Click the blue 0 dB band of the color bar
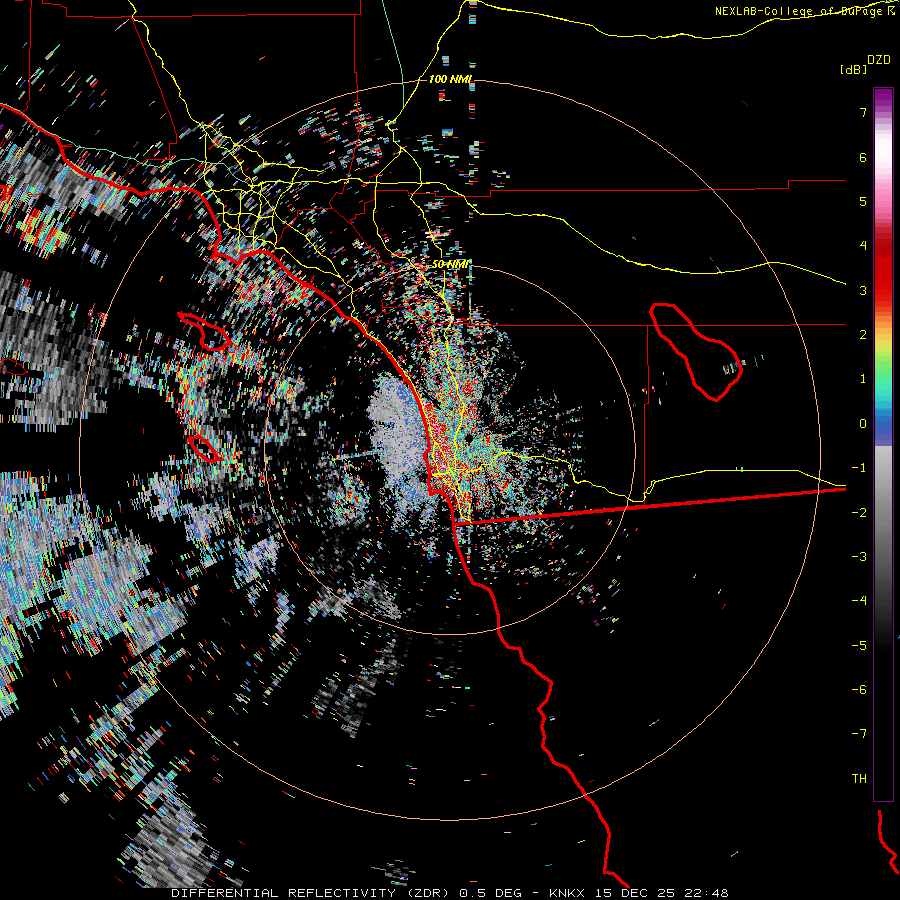The image size is (900, 900). 883,428
